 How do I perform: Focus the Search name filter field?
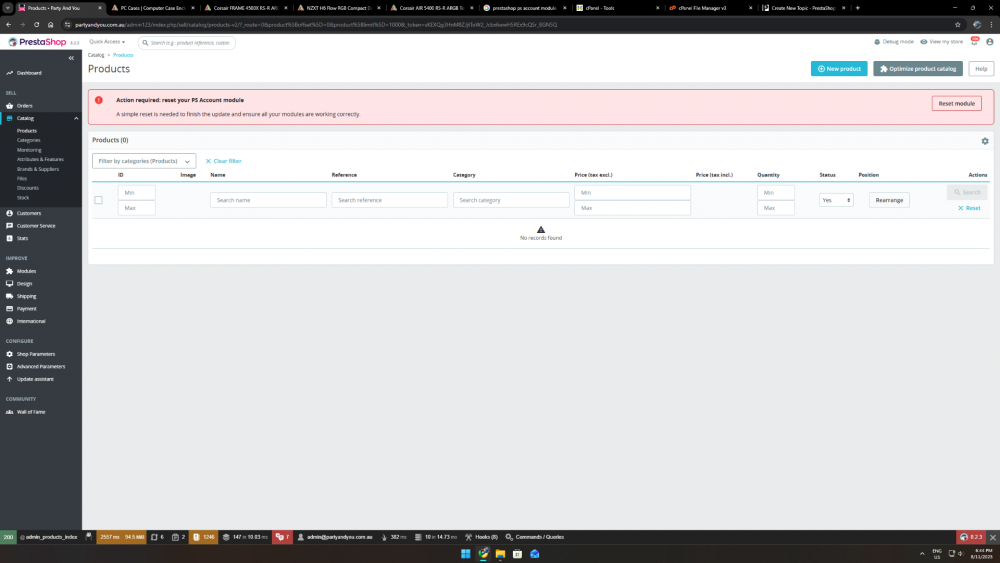coord(268,200)
